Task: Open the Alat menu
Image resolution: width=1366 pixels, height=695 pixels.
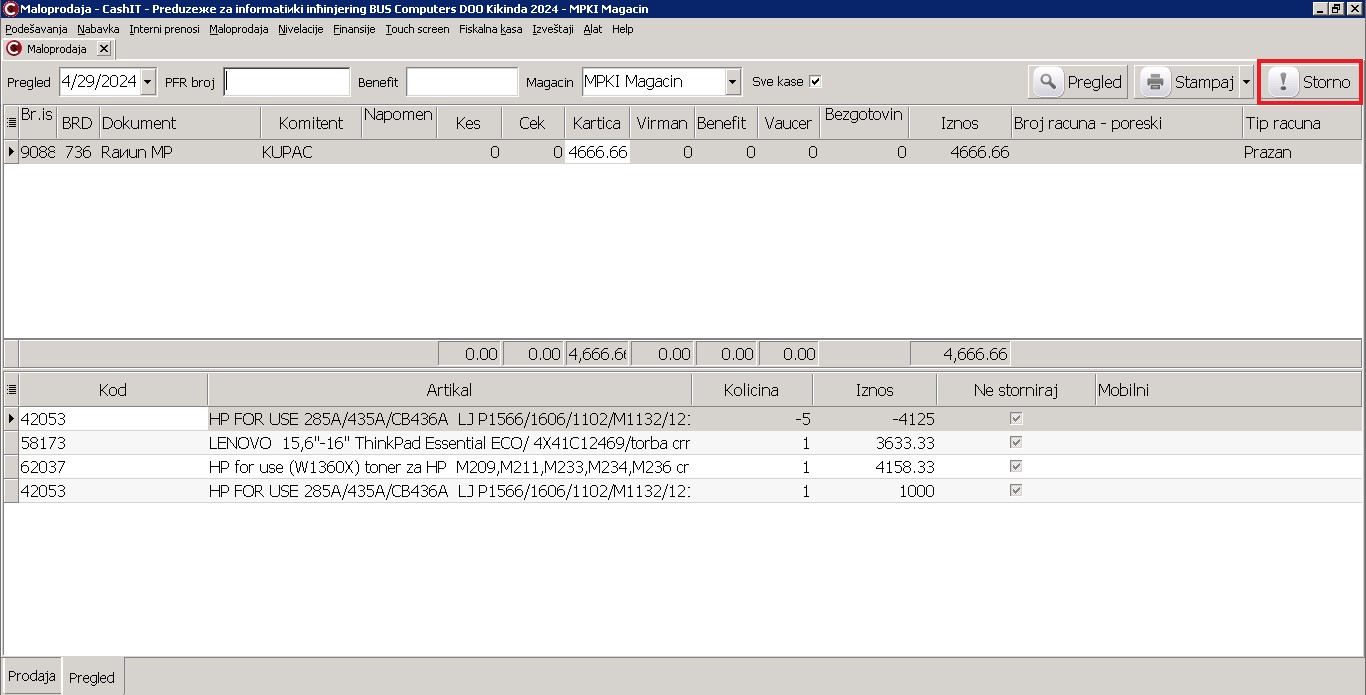Action: click(x=593, y=29)
